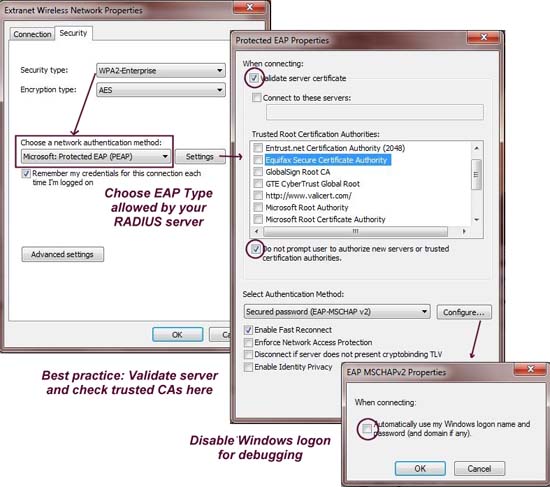Click the Settings button next to PEAP
Image resolution: width=550 pixels, height=487 pixels.
click(x=200, y=156)
